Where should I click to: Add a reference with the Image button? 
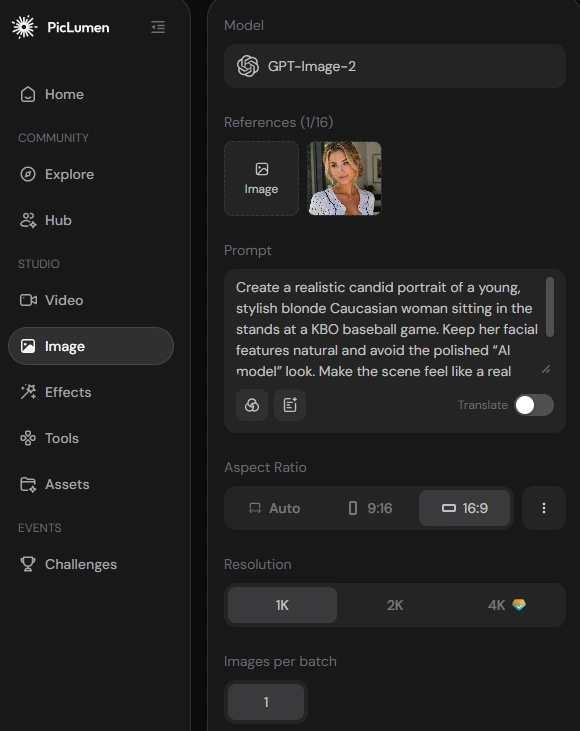(x=262, y=179)
